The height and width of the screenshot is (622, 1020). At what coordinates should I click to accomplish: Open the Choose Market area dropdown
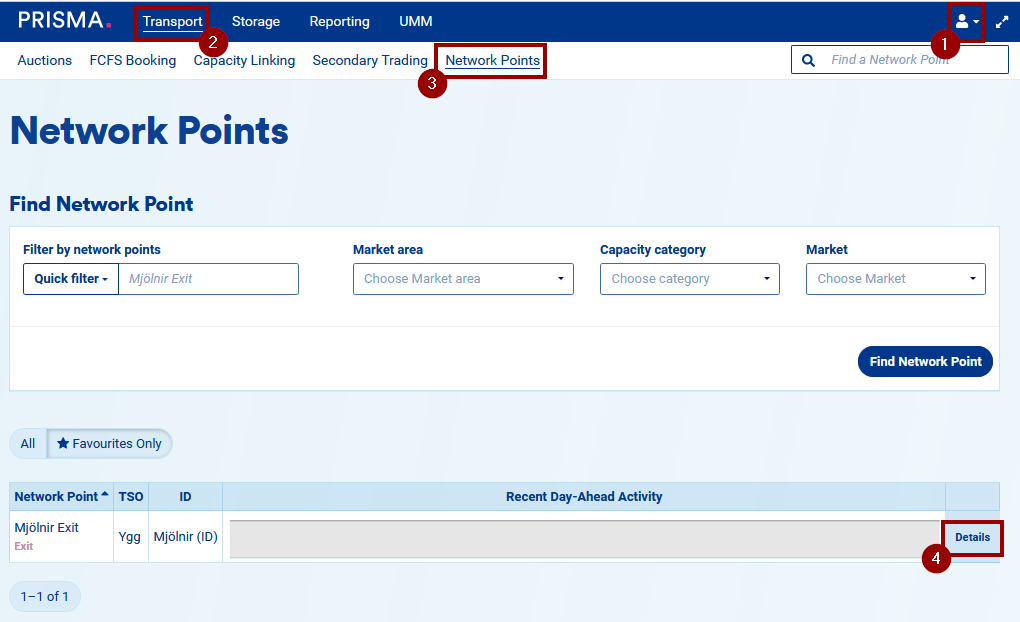click(462, 278)
